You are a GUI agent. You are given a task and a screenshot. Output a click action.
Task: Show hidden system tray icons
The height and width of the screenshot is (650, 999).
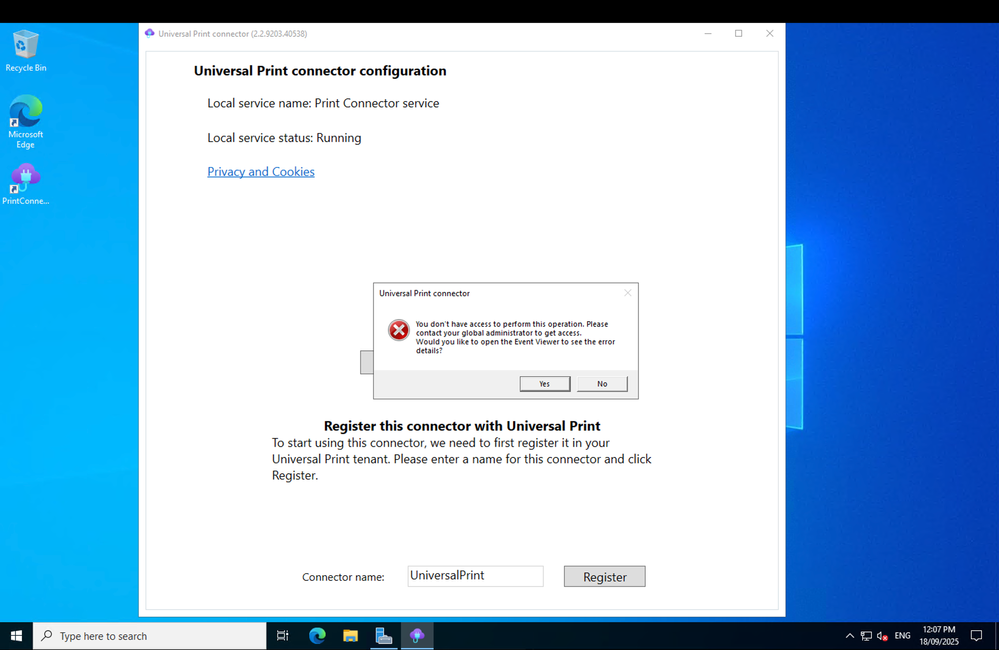849,636
